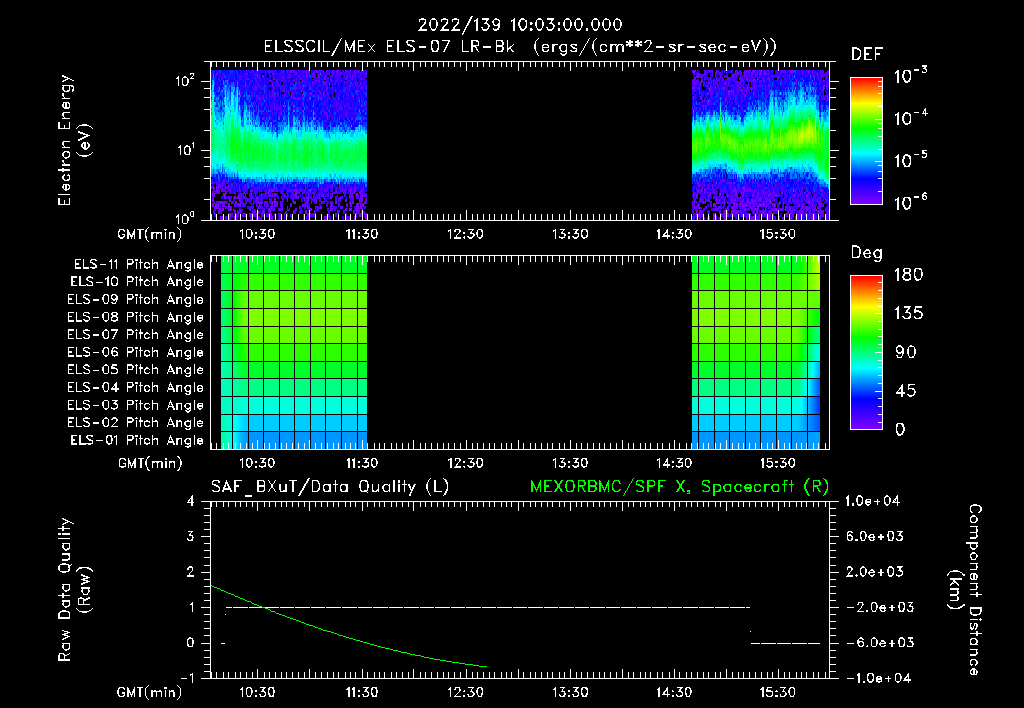Image resolution: width=1024 pixels, height=708 pixels.
Task: Click GMT(min) label under the energy spectrogram
Action: pos(150,234)
